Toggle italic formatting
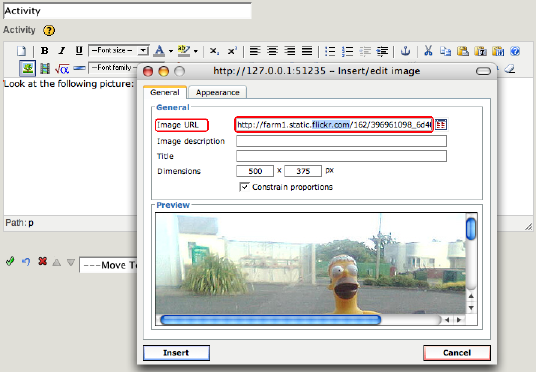This screenshot has width=536, height=372. pyautogui.click(x=62, y=51)
